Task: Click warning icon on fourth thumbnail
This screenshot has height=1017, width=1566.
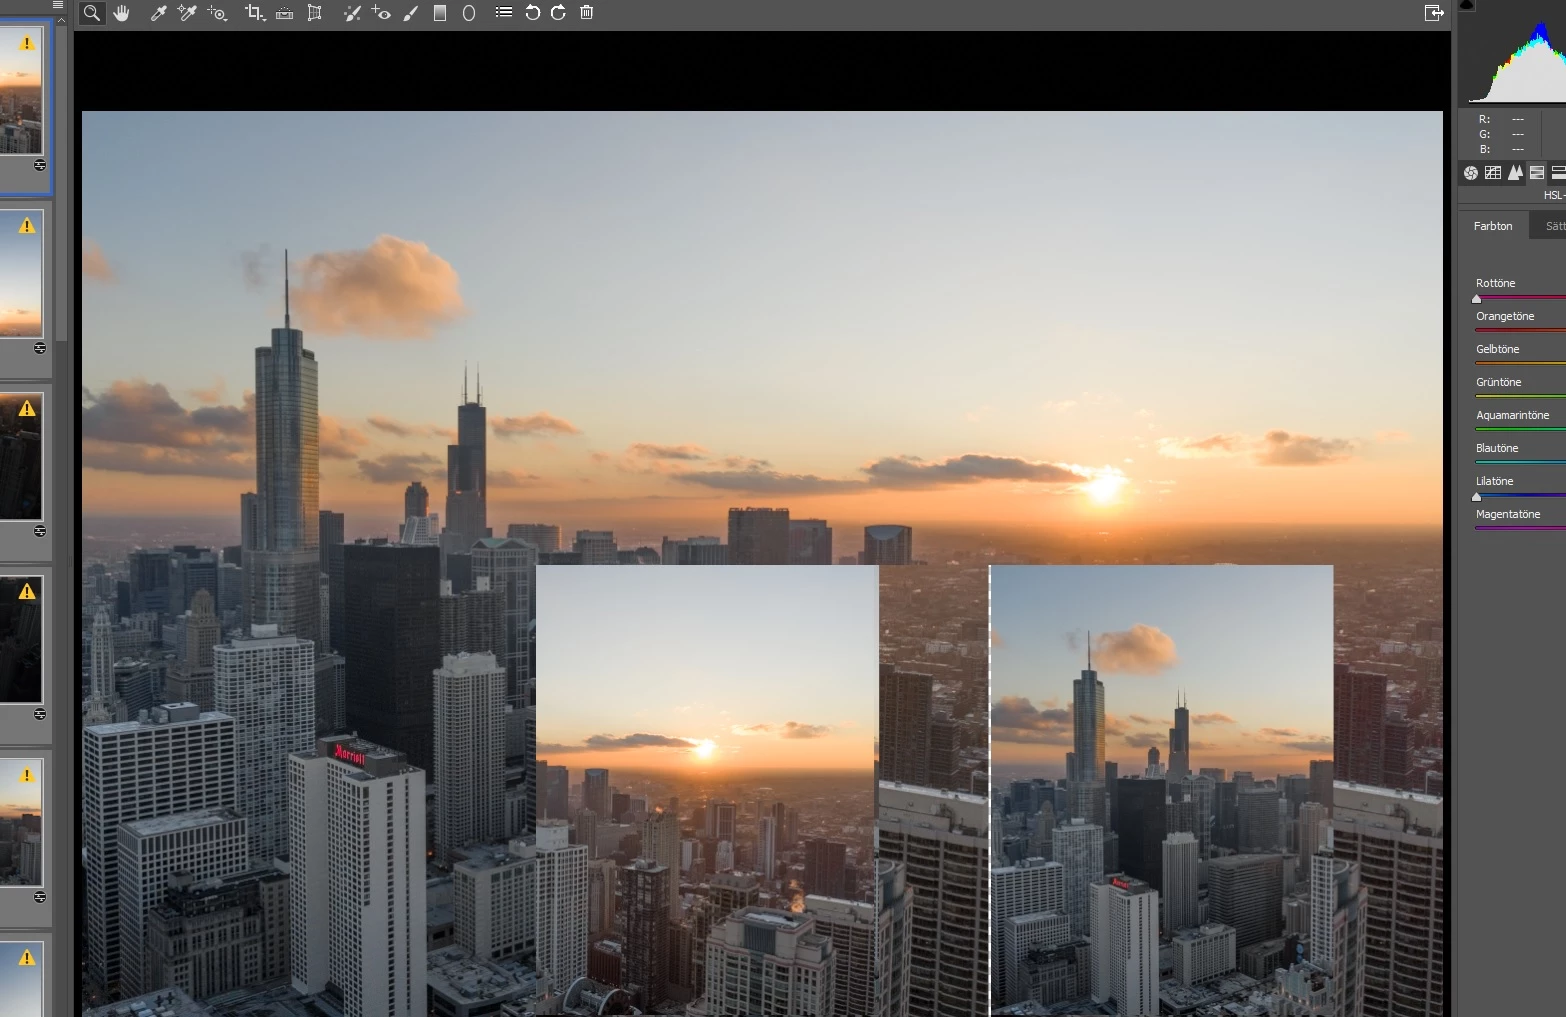Action: click(x=27, y=591)
